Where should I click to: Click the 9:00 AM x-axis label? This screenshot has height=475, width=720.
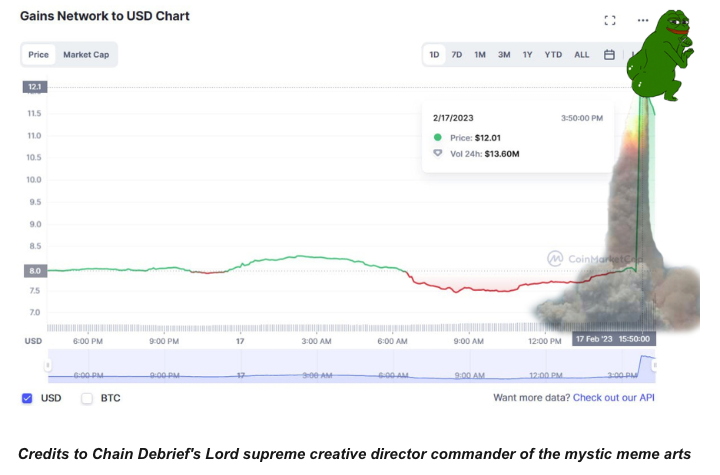(468, 341)
